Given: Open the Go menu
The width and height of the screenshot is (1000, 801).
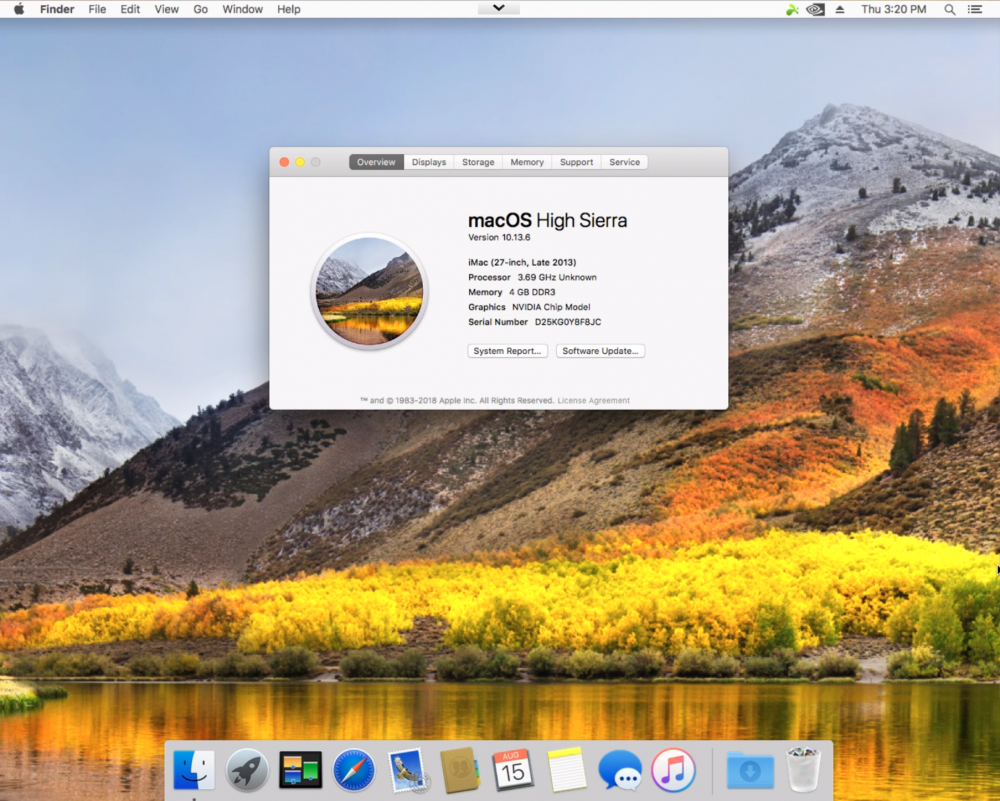Looking at the screenshot, I should click(200, 10).
